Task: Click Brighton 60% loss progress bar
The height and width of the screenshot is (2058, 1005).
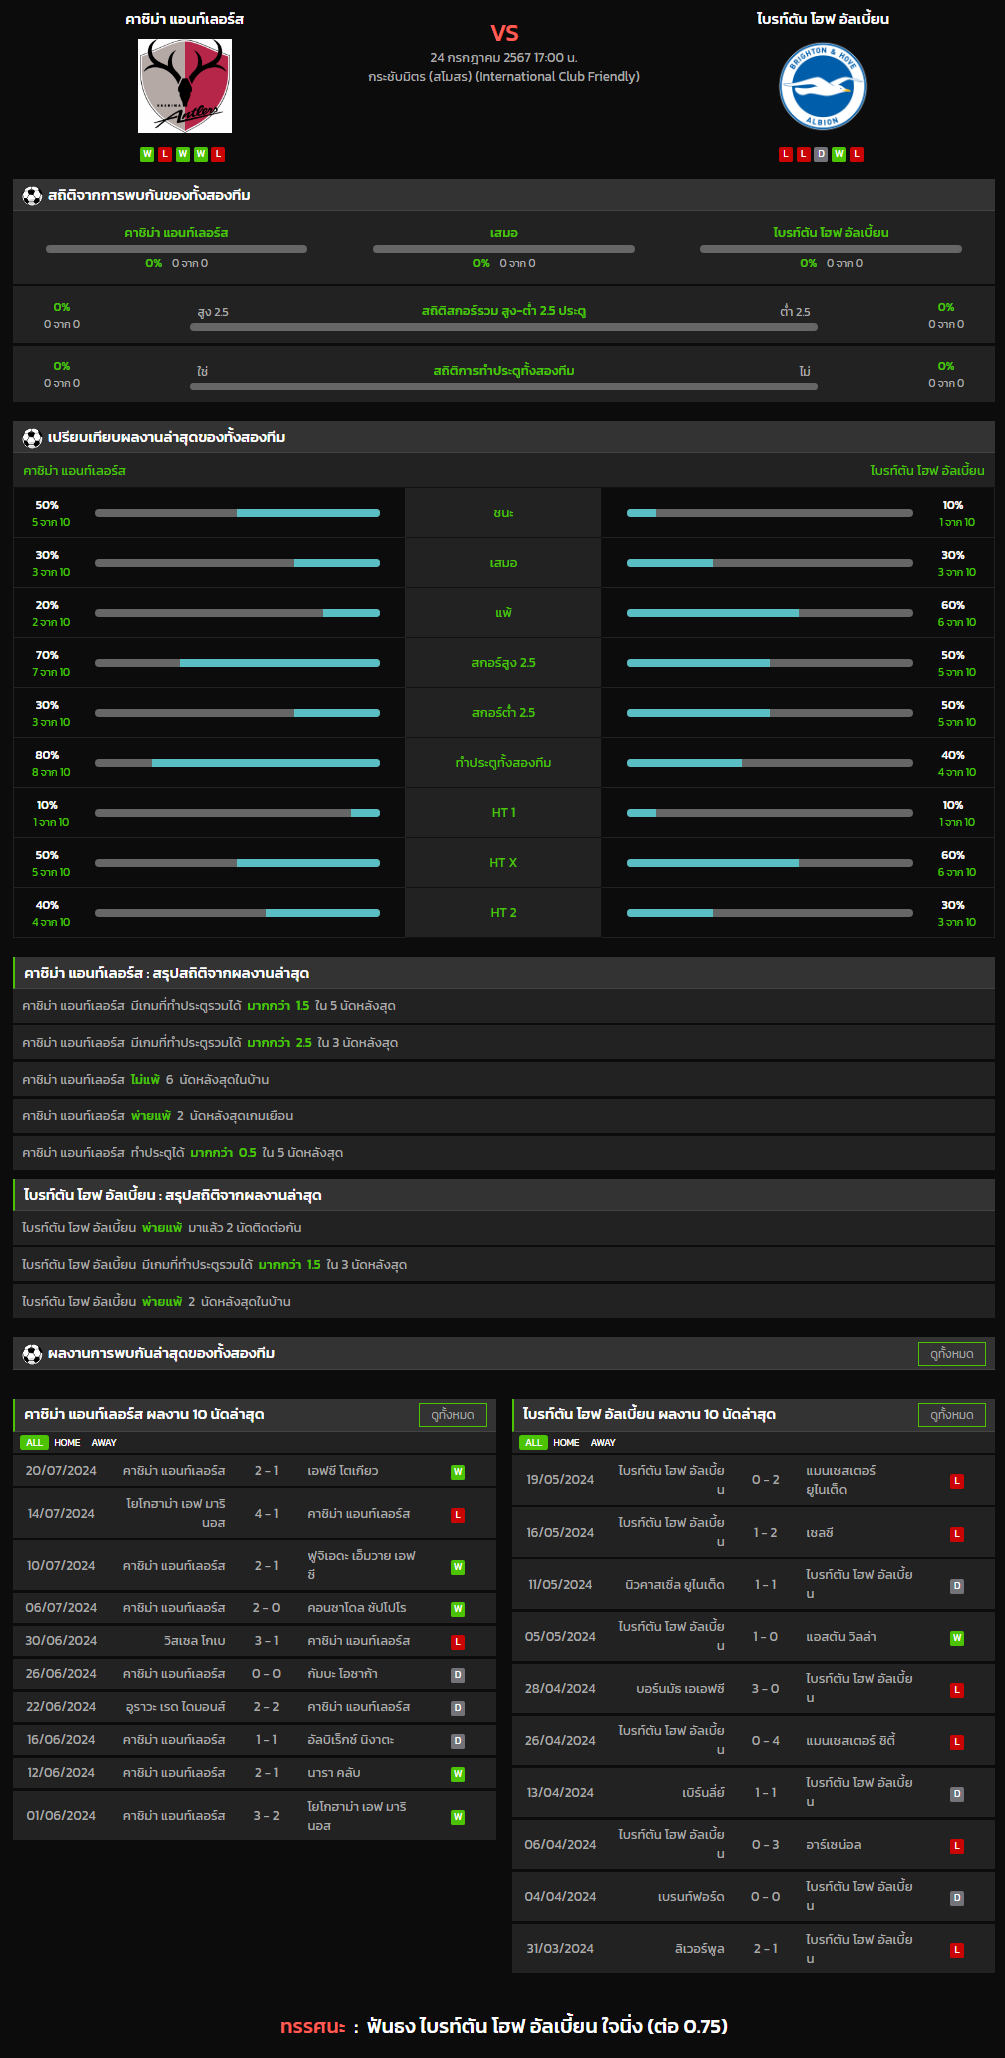Action: [770, 613]
